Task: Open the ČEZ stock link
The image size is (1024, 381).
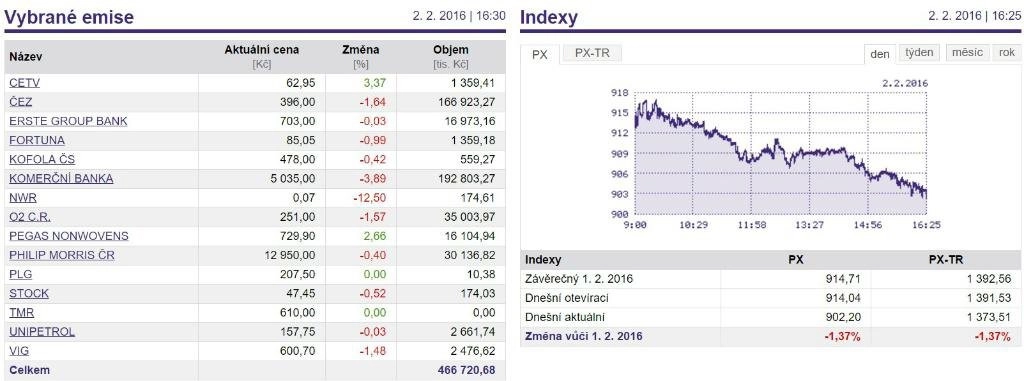Action: click(20, 102)
